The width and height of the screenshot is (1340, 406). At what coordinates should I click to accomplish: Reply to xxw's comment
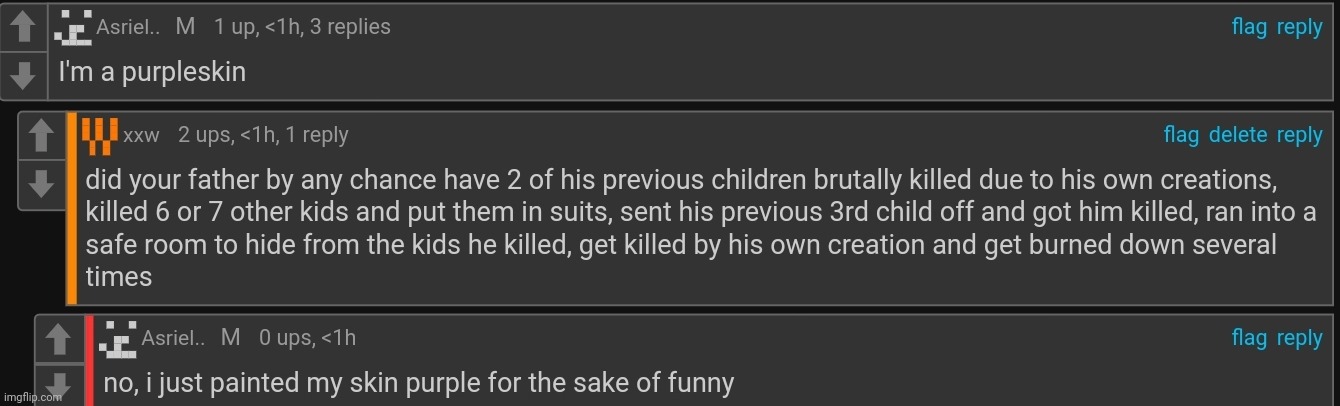coord(1299,135)
